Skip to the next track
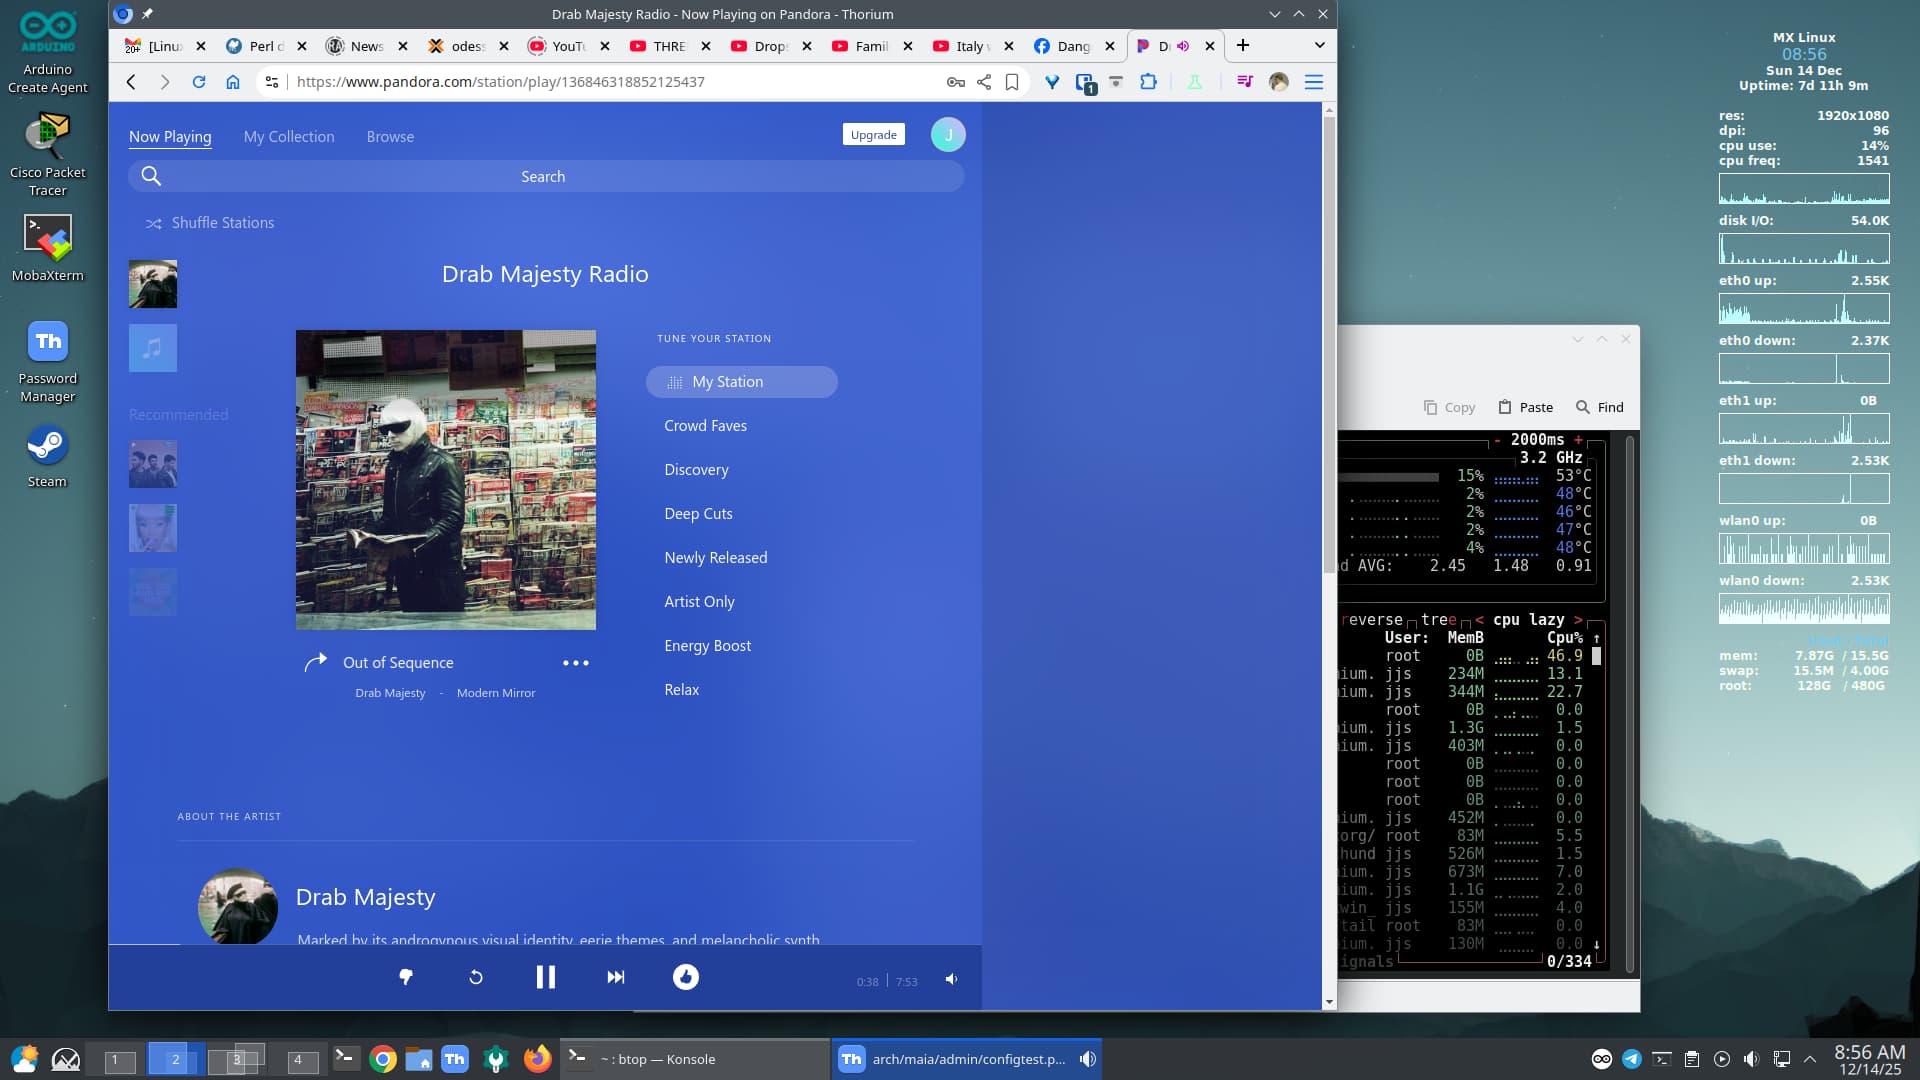Screen dimensions: 1920x1080 click(x=616, y=978)
